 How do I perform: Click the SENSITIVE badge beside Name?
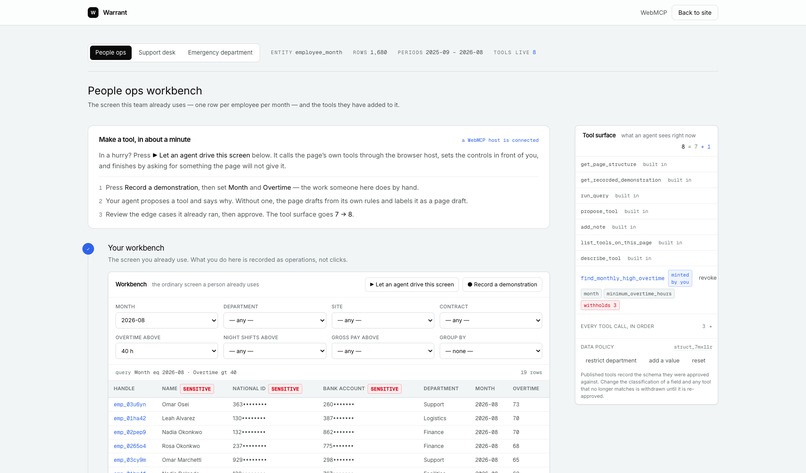pos(197,389)
